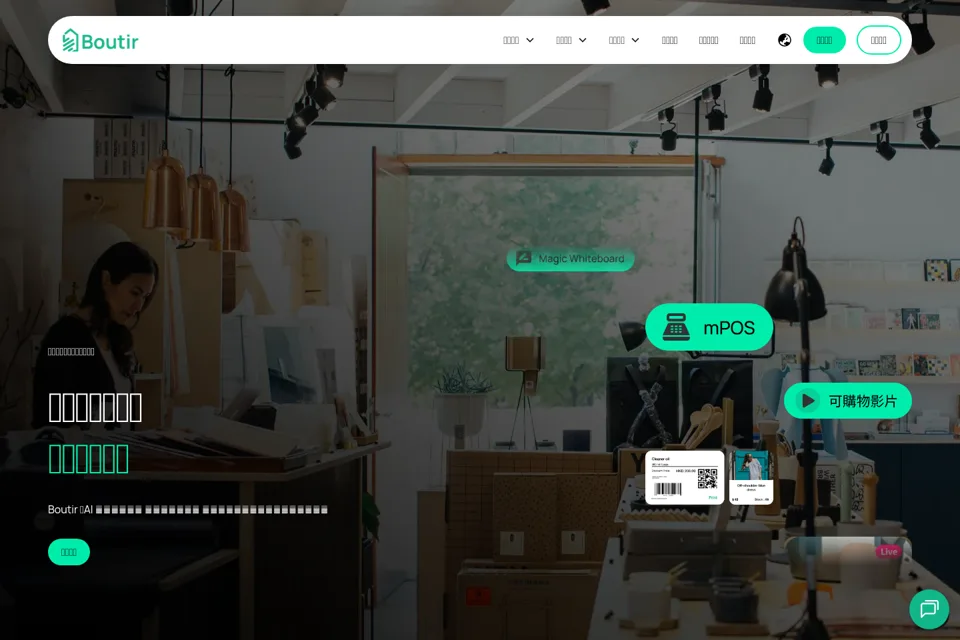Select the Magic Whiteboard feature pill
Viewport: 960px width, 640px height.
tap(571, 259)
